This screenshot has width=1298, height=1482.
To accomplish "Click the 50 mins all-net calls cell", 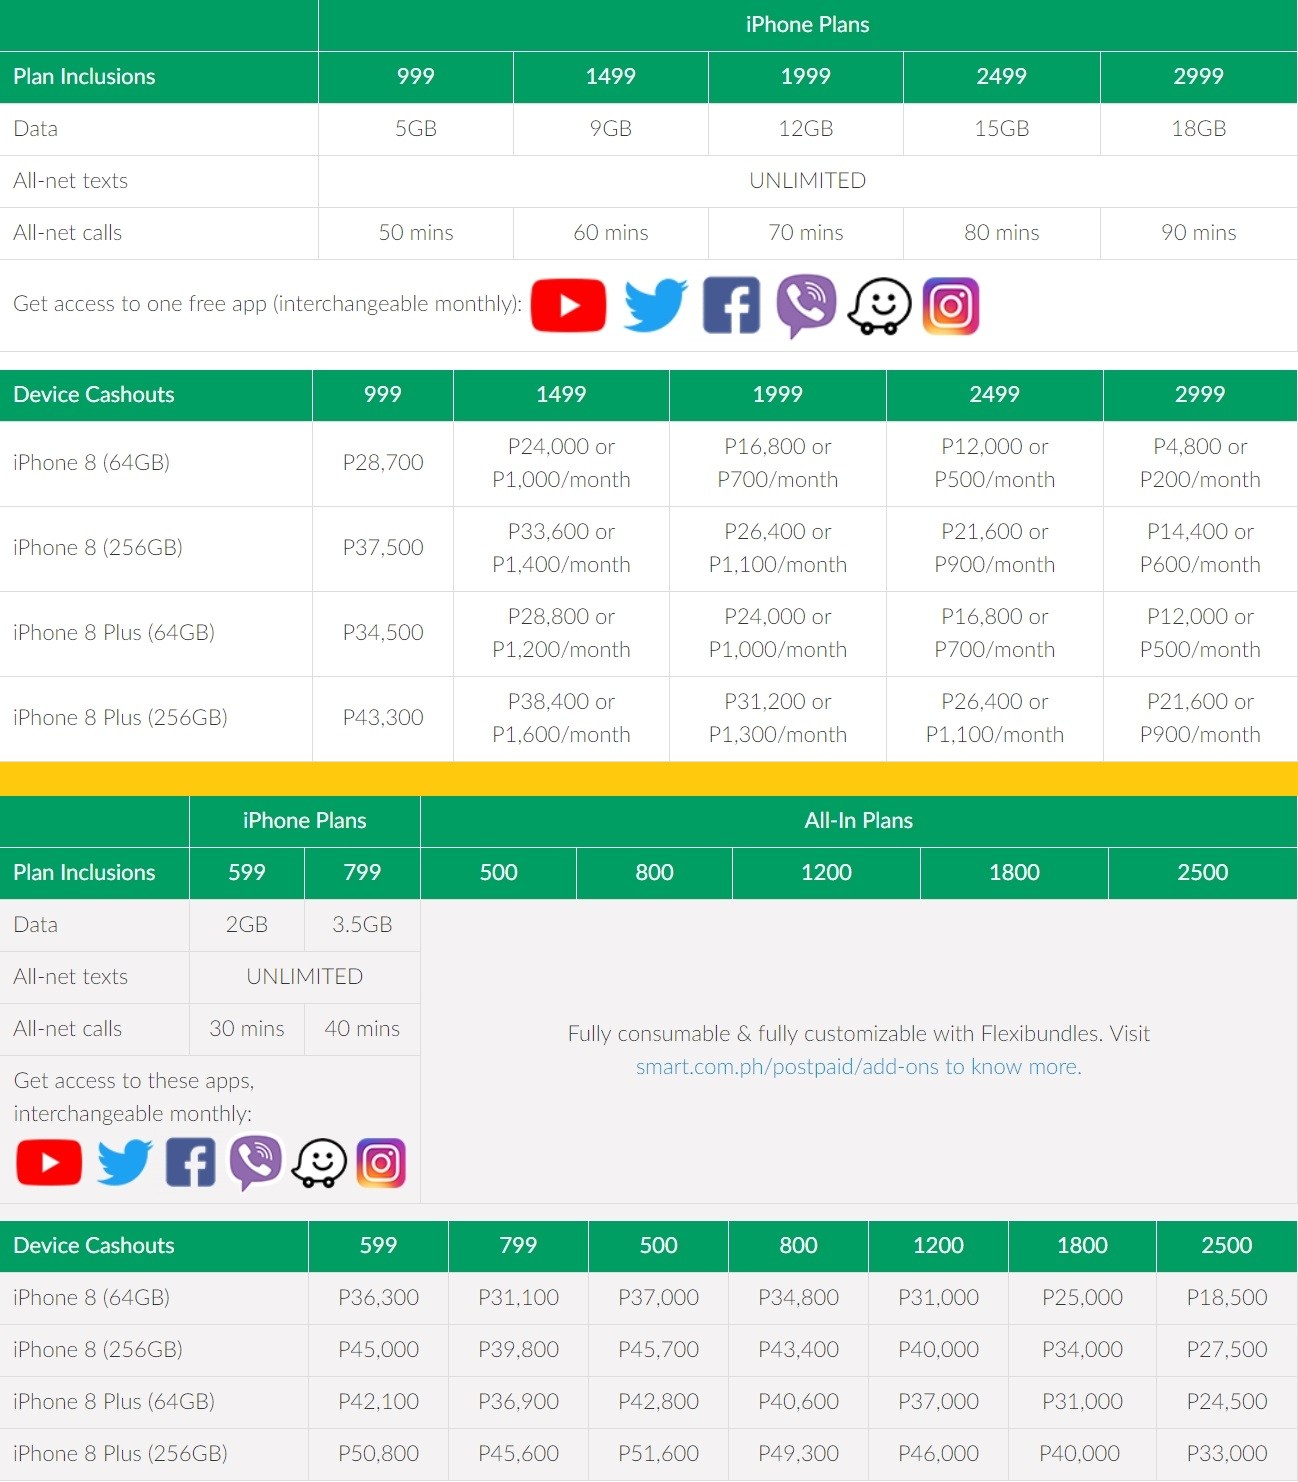I will 416,233.
